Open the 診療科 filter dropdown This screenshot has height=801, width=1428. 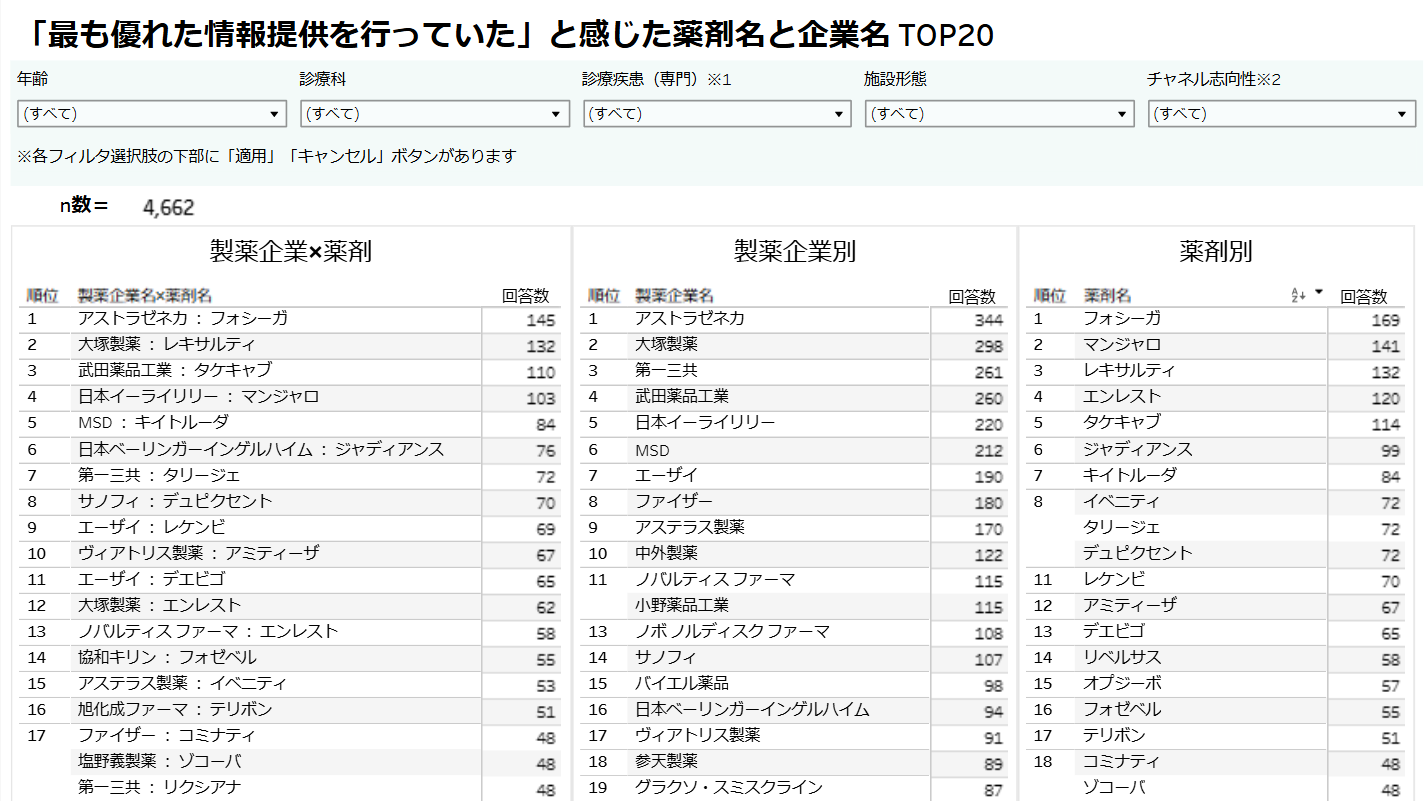coord(435,114)
